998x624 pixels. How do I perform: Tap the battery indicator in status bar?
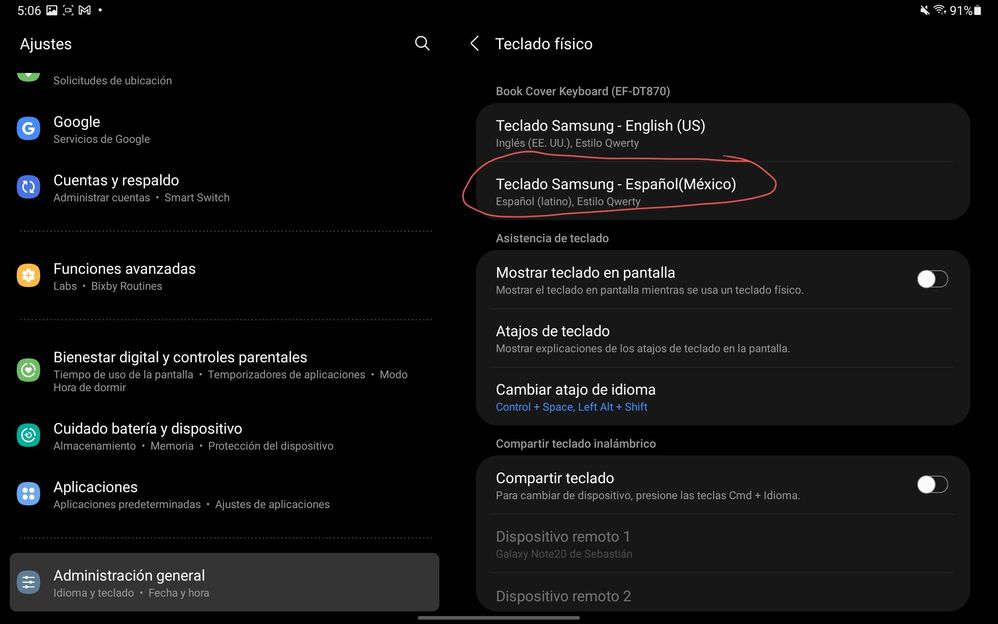point(978,10)
